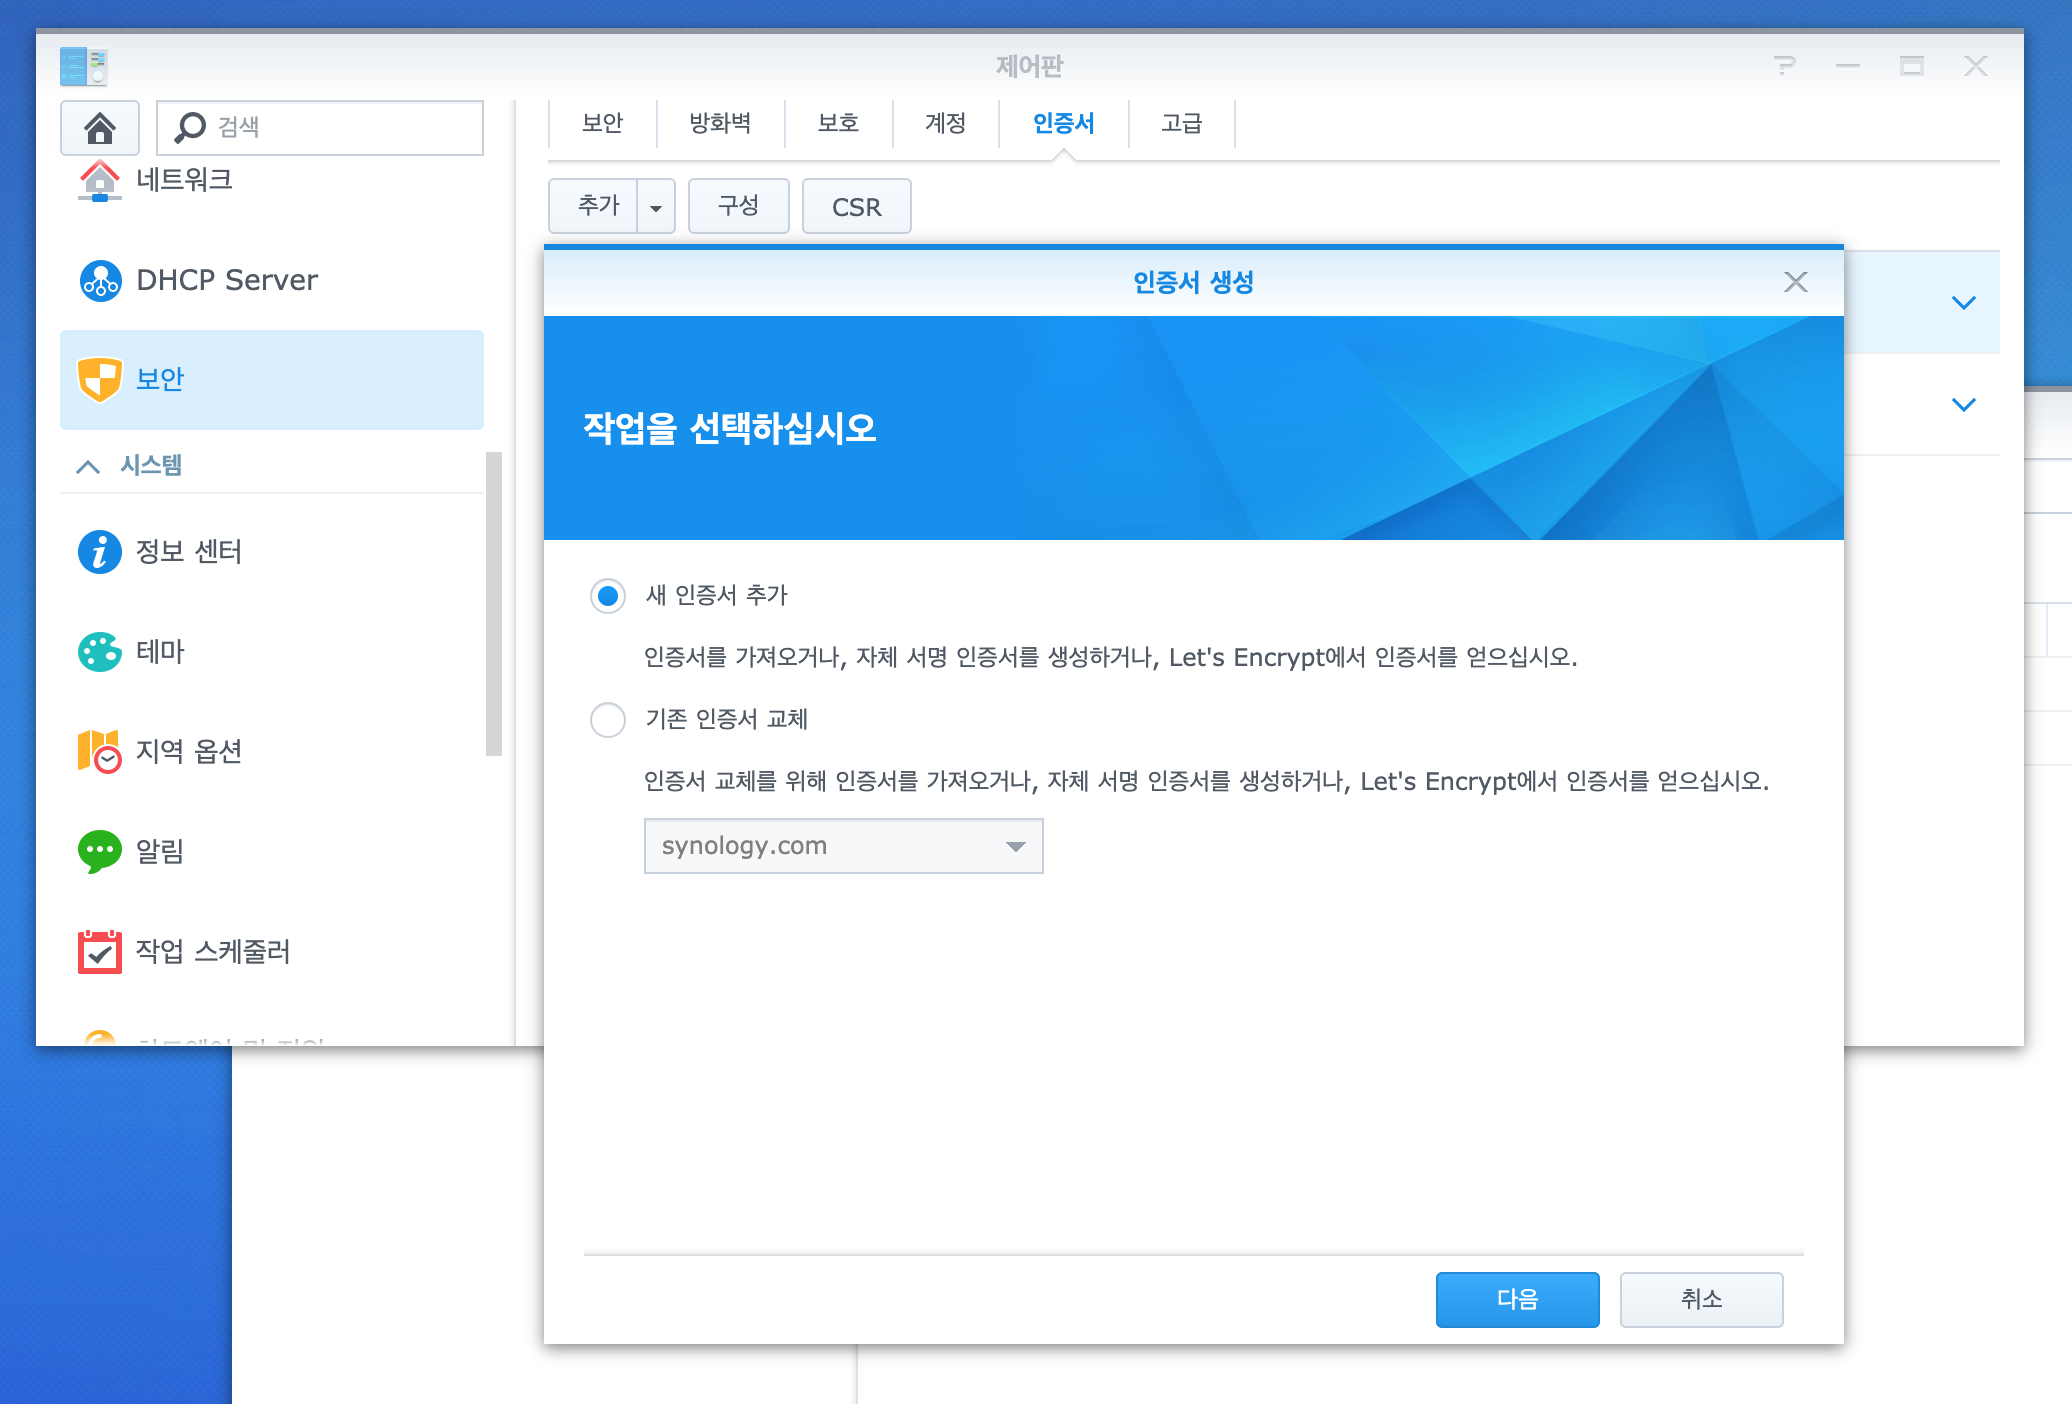Viewport: 2072px width, 1404px height.
Task: Select the 새 인증서 추가 radio button
Action: 608,596
